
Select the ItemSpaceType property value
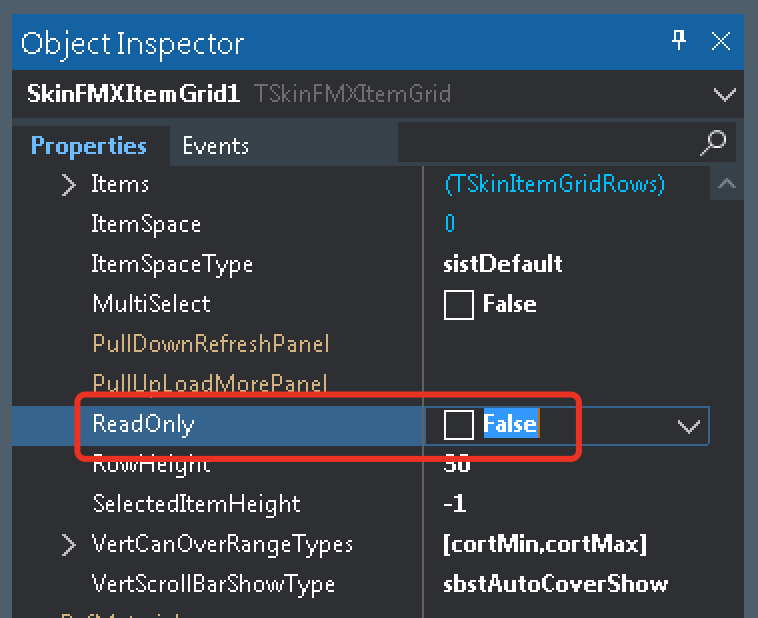pos(503,264)
